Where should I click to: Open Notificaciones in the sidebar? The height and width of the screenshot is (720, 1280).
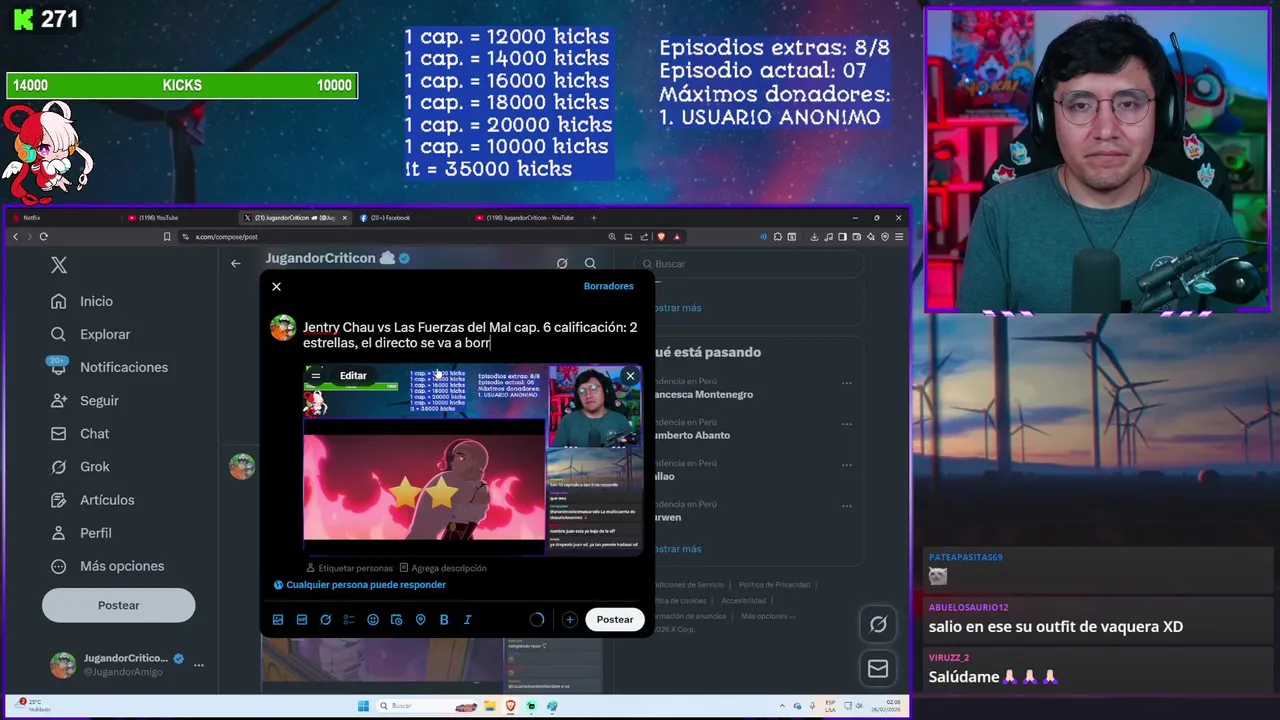(x=109, y=367)
